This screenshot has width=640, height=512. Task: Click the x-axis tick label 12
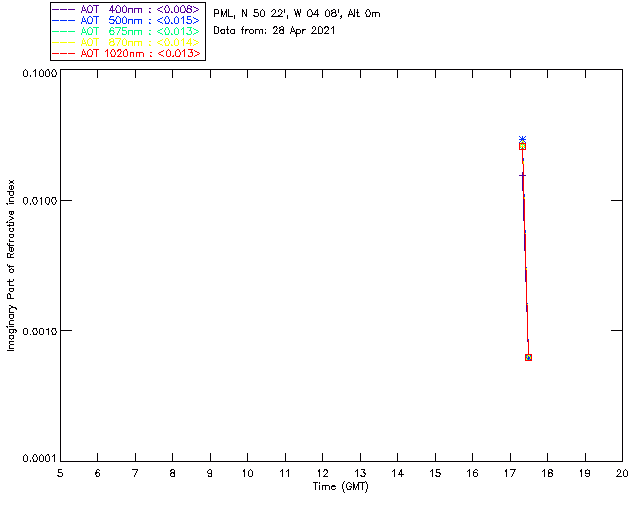[x=322, y=473]
